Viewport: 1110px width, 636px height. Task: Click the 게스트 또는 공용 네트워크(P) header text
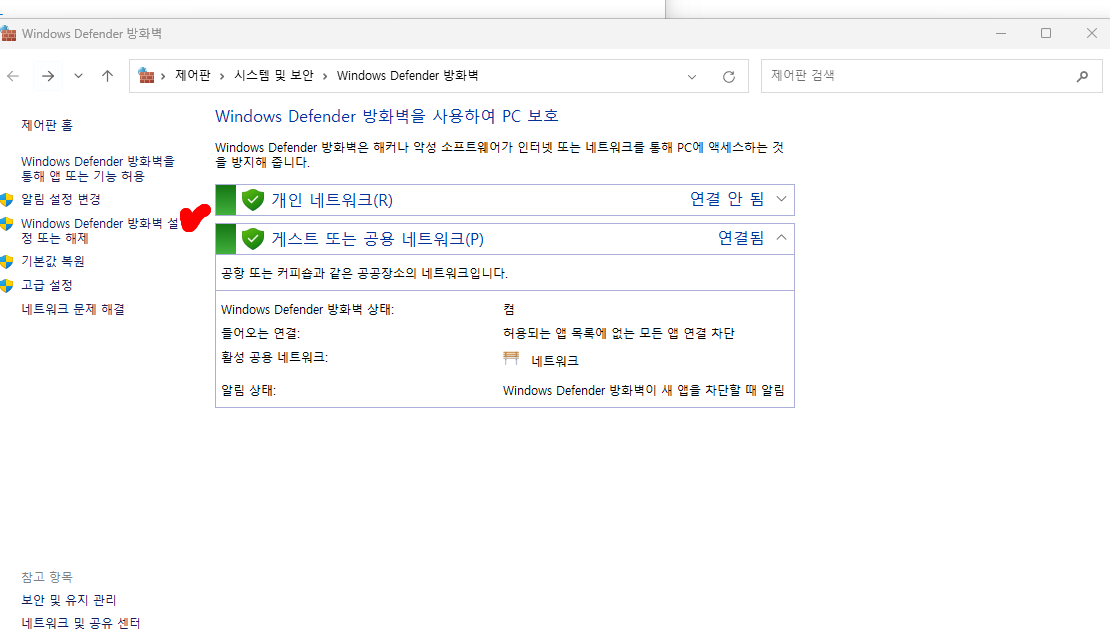click(377, 239)
